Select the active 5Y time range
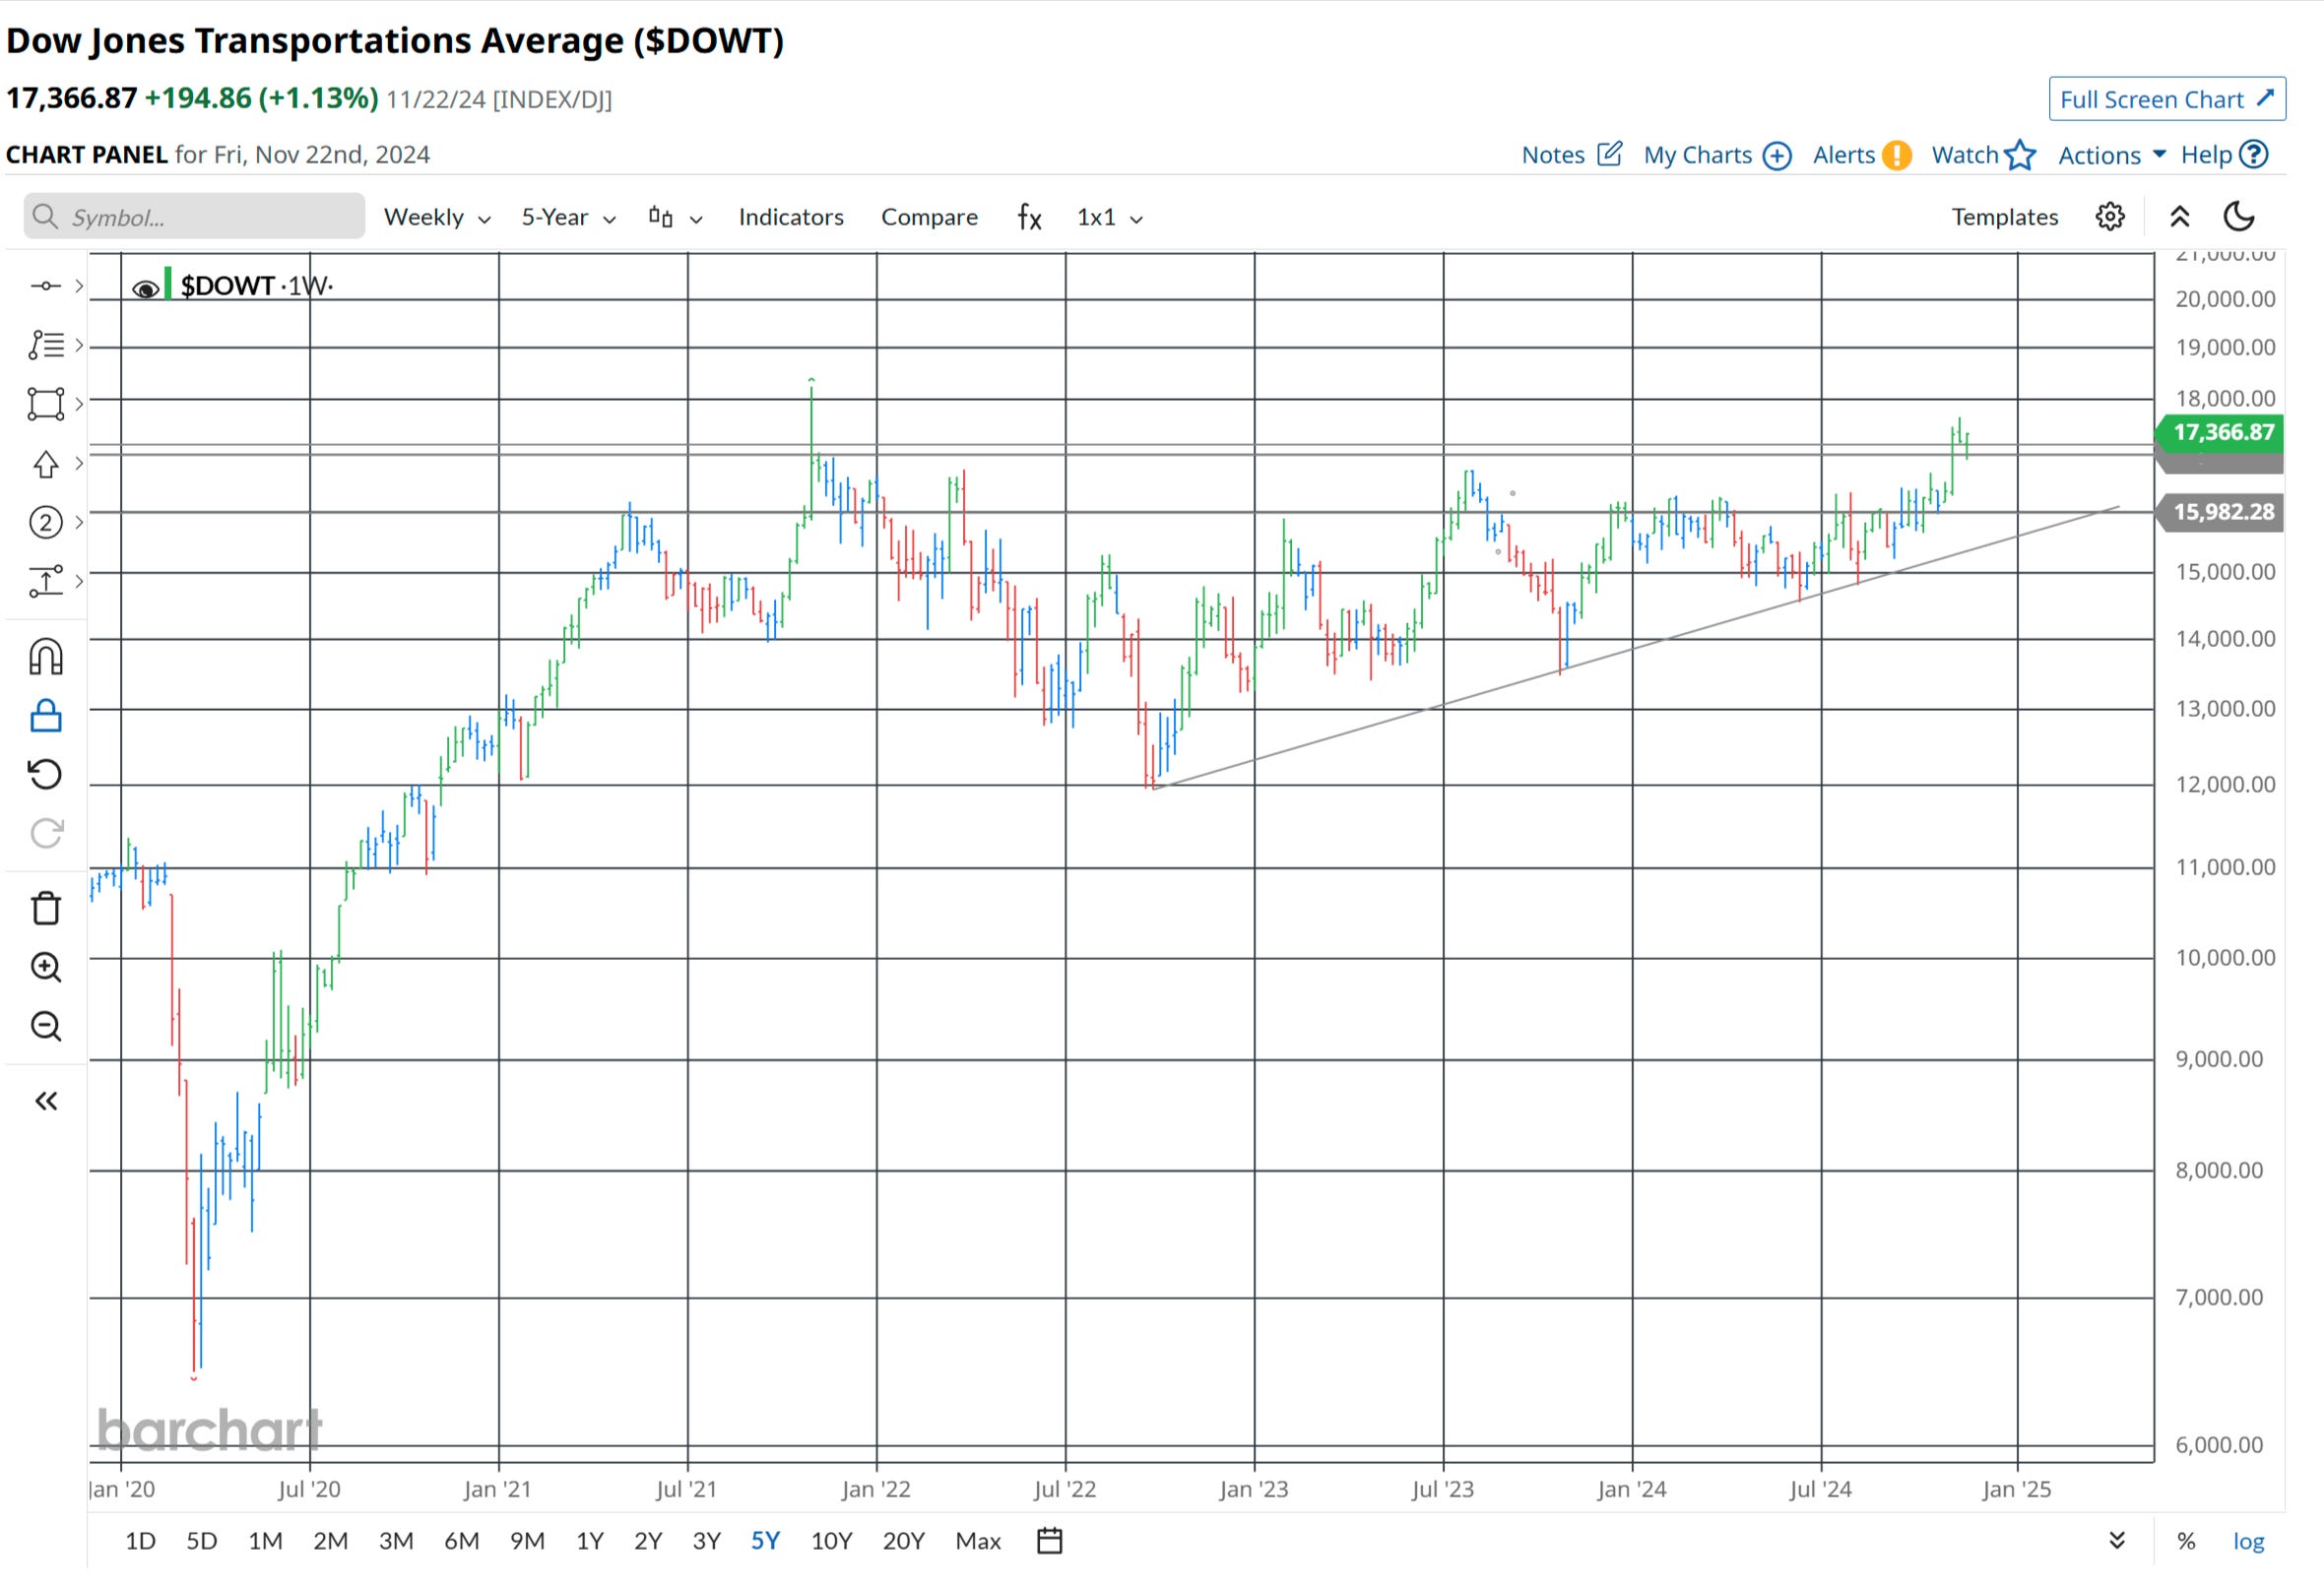This screenshot has width=2324, height=1587. click(x=765, y=1540)
